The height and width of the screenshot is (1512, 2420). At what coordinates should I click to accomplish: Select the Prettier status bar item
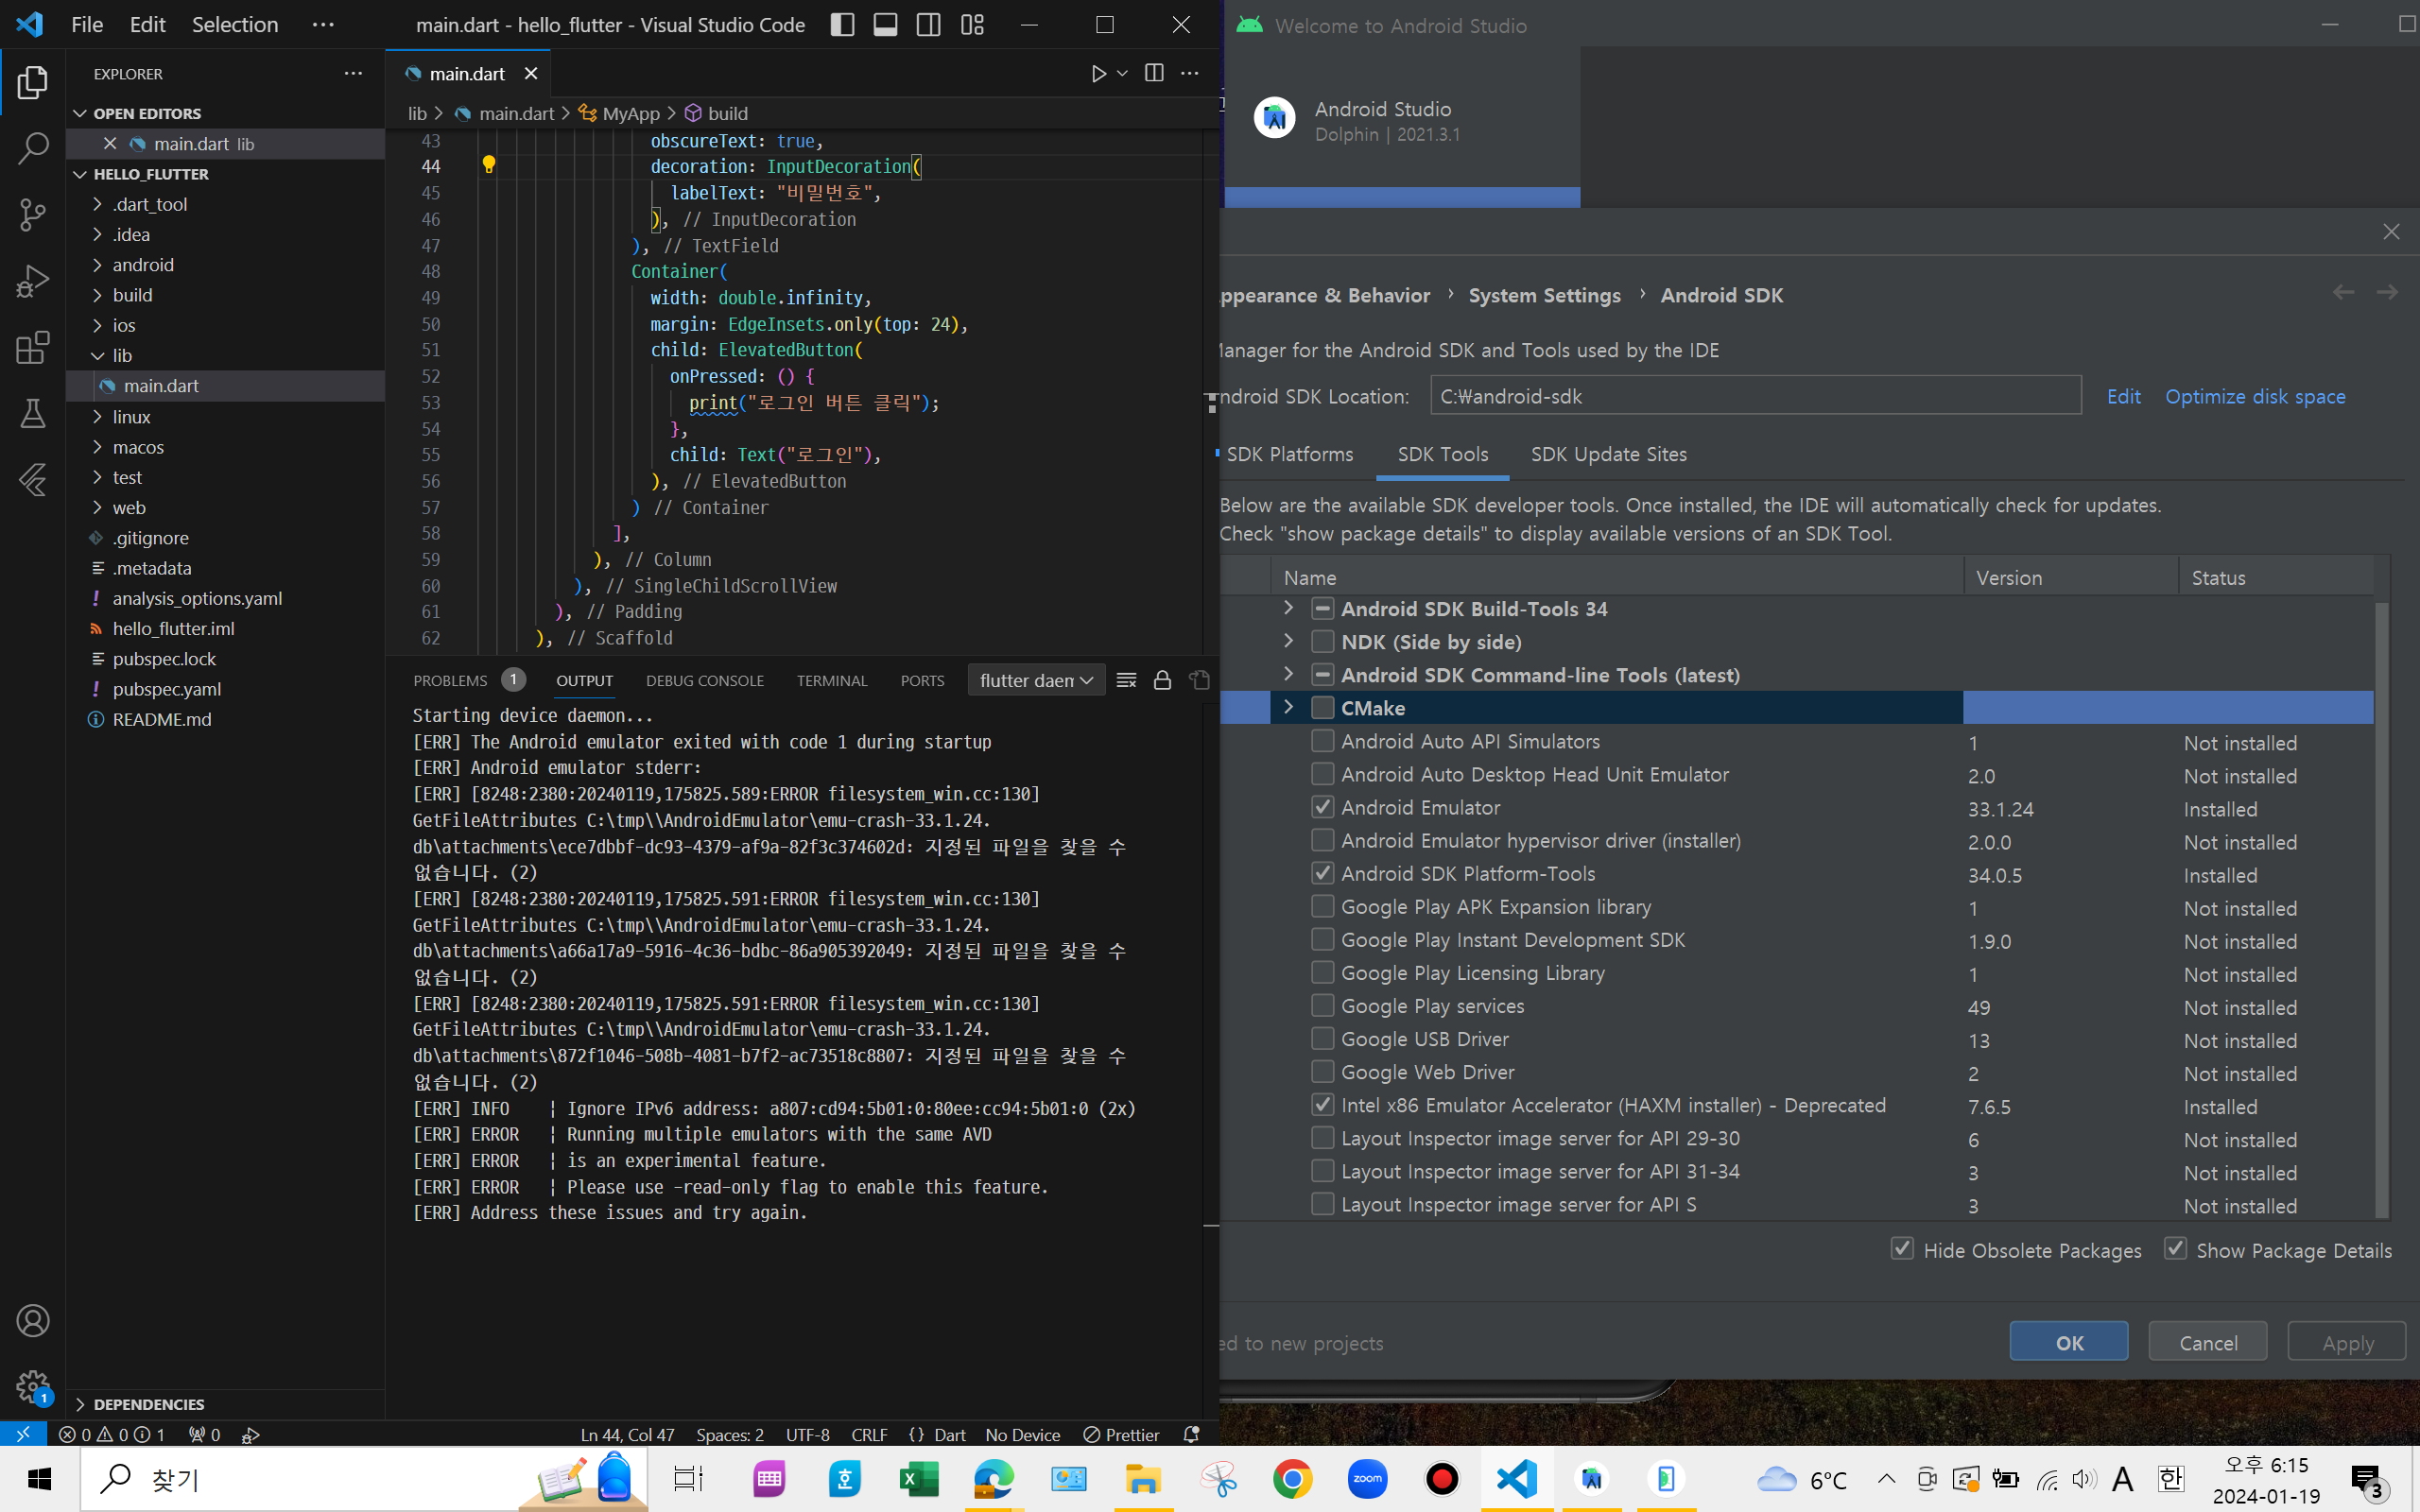(1121, 1434)
